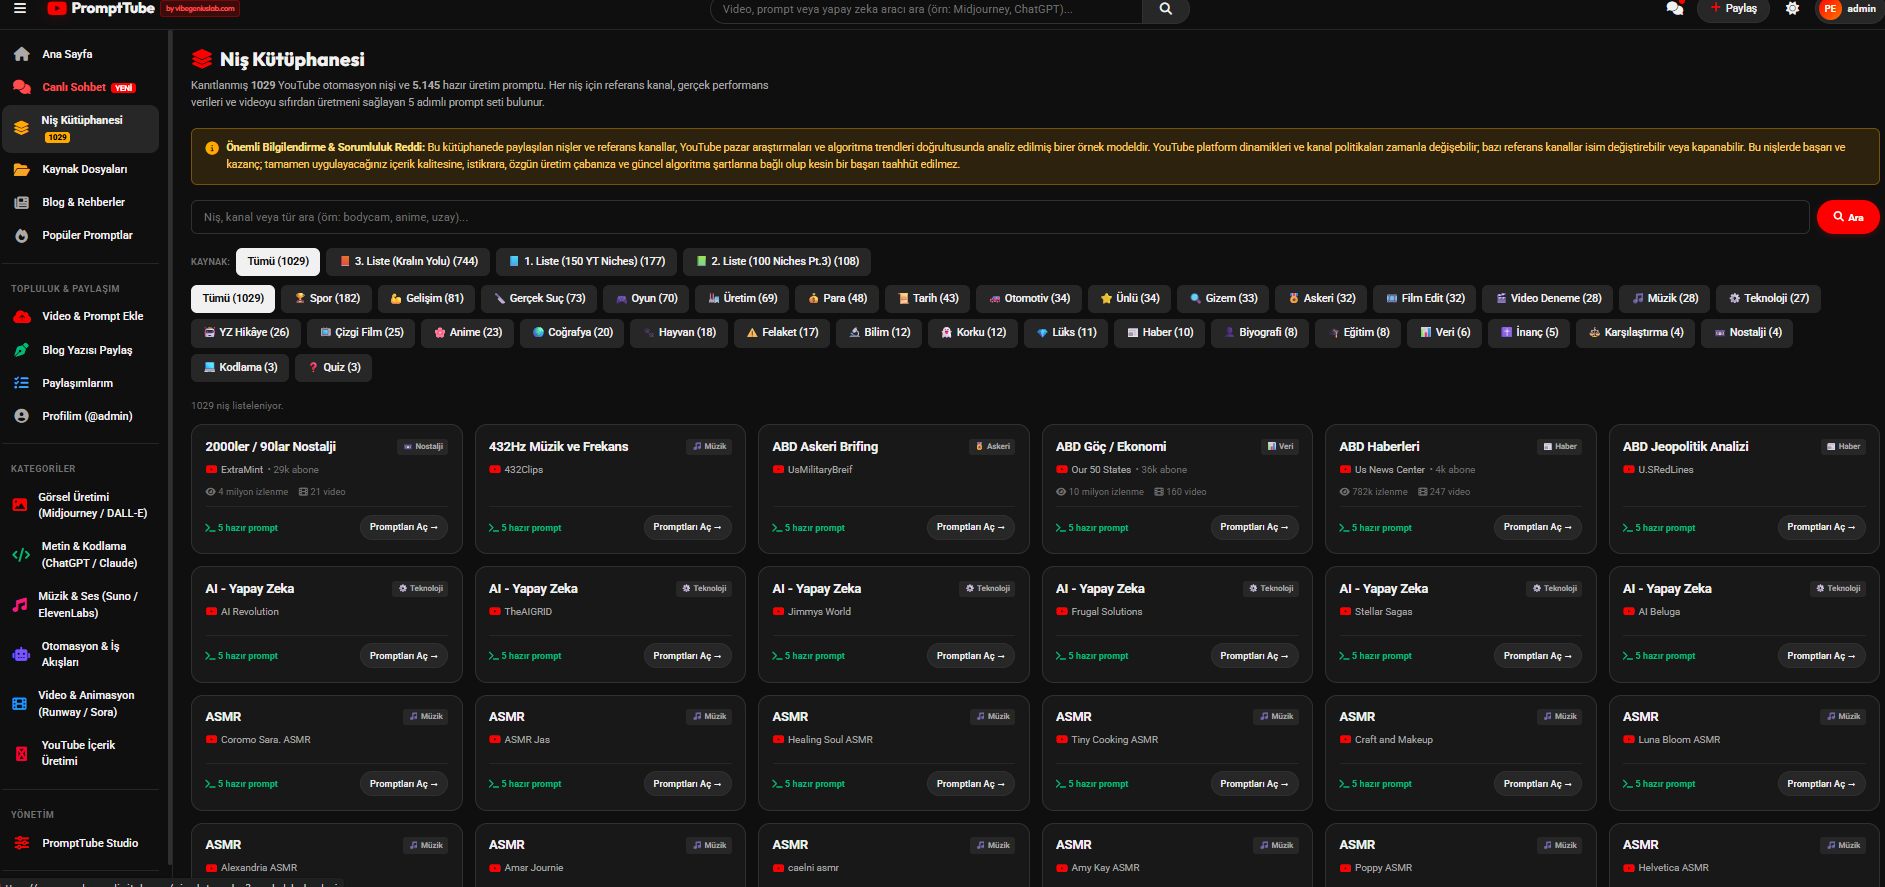The height and width of the screenshot is (887, 1885).
Task: Open Blog Yazısı Paylaş pen icon
Action: 21,350
